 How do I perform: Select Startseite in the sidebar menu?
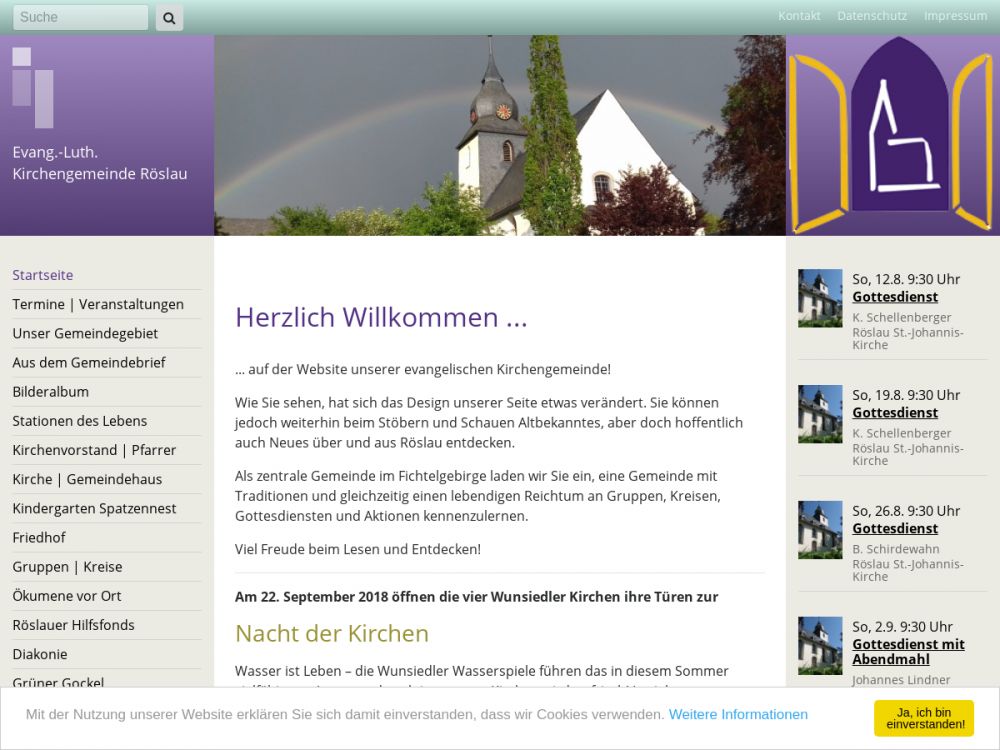[43, 275]
